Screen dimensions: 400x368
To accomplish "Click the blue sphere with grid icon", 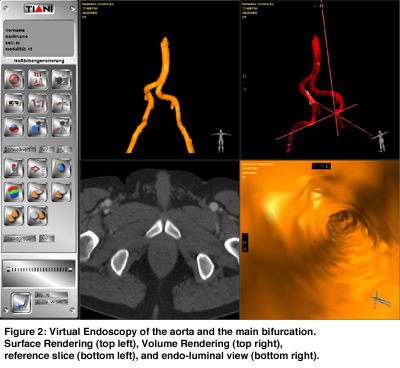I will 62,168.
